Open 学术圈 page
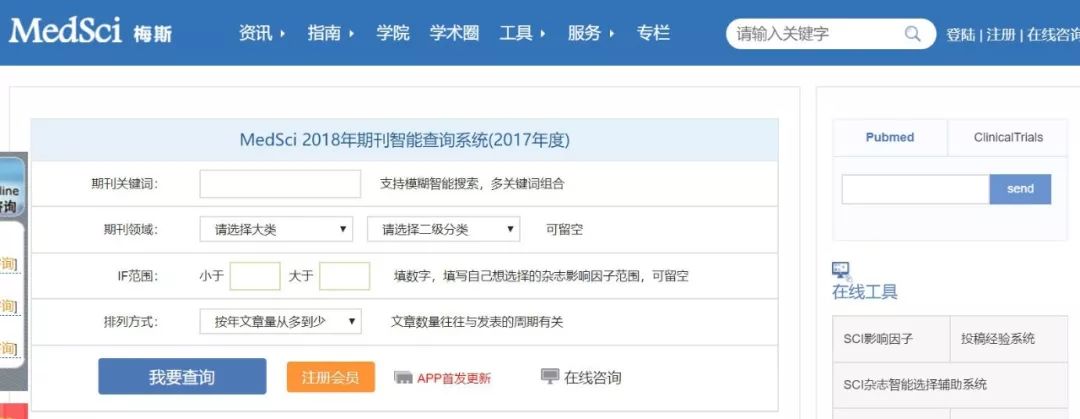Viewport: 1080px width, 419px height. pyautogui.click(x=455, y=33)
